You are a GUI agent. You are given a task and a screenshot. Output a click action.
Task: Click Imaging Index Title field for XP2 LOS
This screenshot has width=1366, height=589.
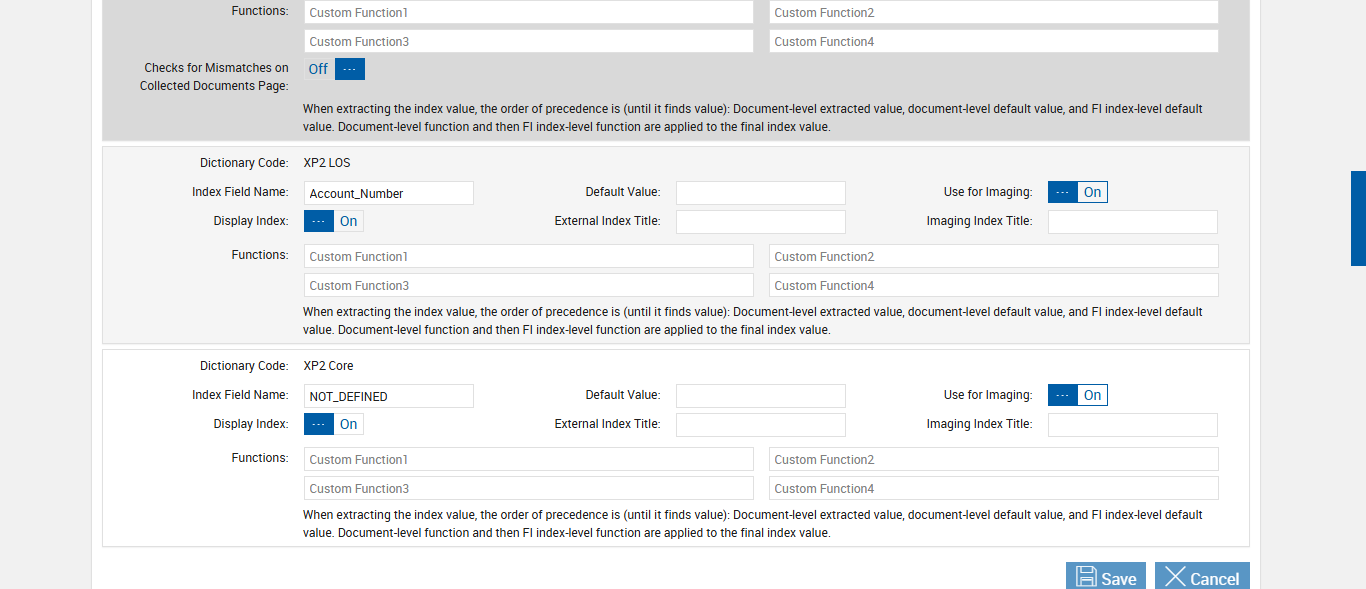[x=1132, y=222]
